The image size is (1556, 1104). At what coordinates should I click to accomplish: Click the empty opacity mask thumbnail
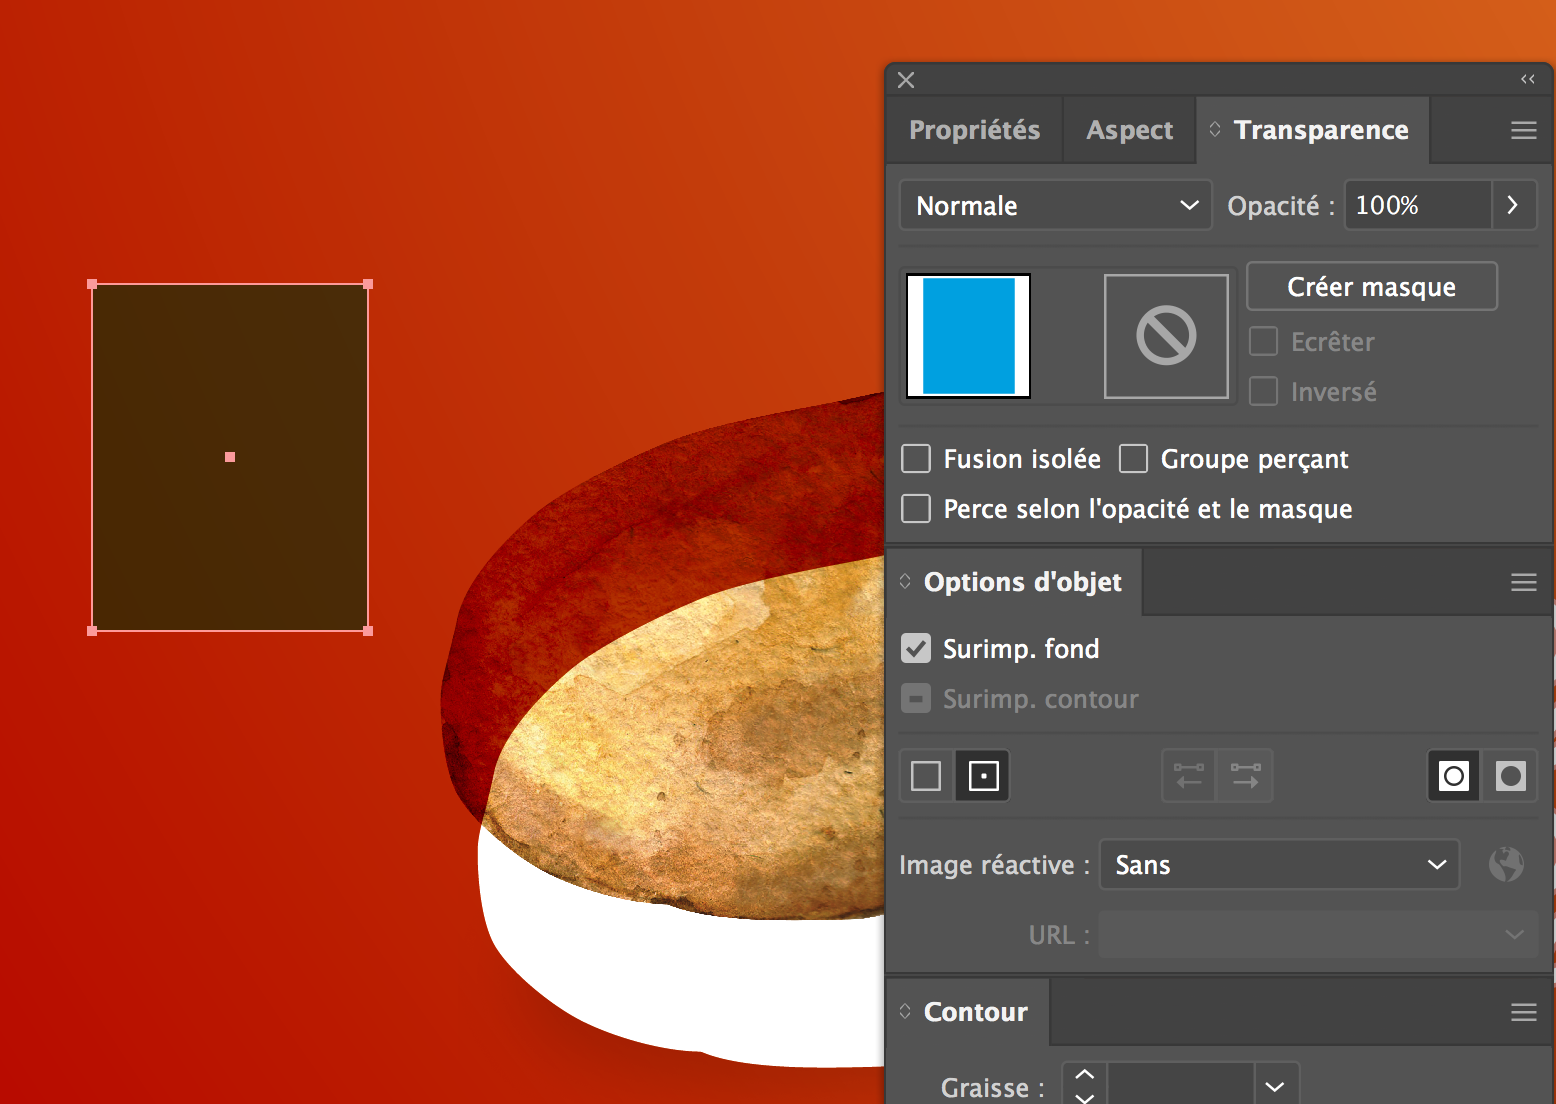click(1166, 335)
